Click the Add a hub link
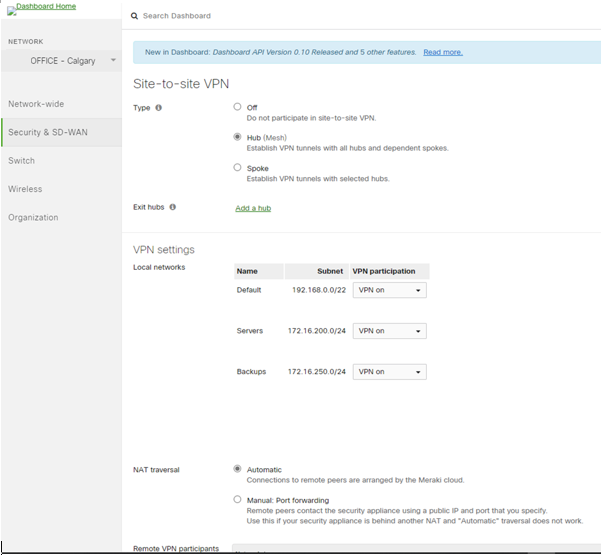The height and width of the screenshot is (558, 607). (x=253, y=208)
